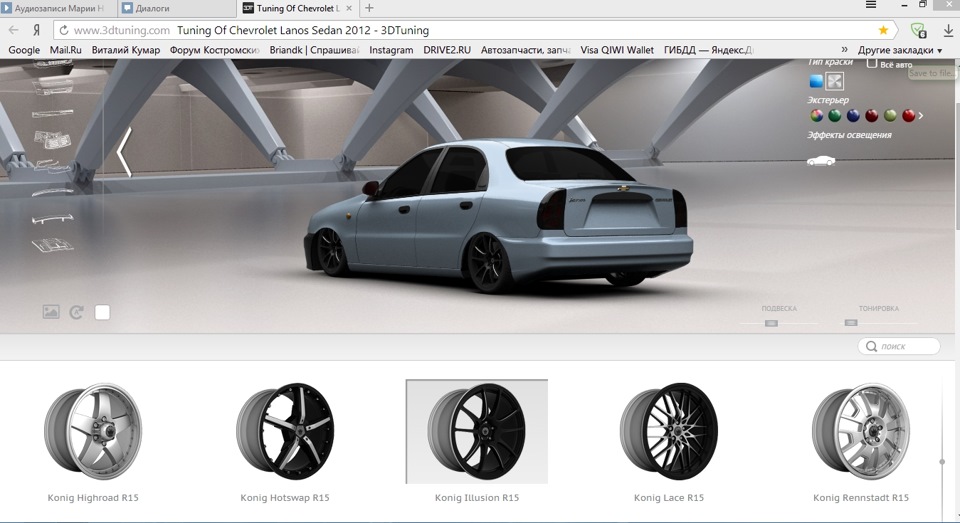Open the green shield protection icon
This screenshot has height=523, width=960.
tap(918, 30)
